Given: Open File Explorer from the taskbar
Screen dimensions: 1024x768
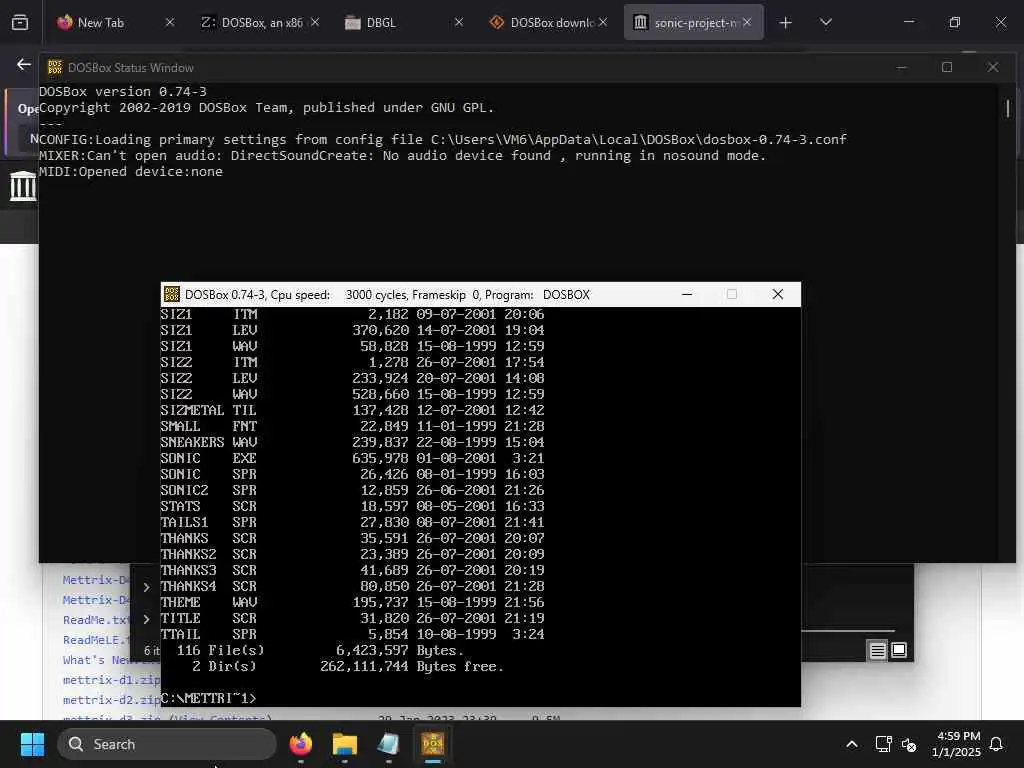Looking at the screenshot, I should (344, 744).
